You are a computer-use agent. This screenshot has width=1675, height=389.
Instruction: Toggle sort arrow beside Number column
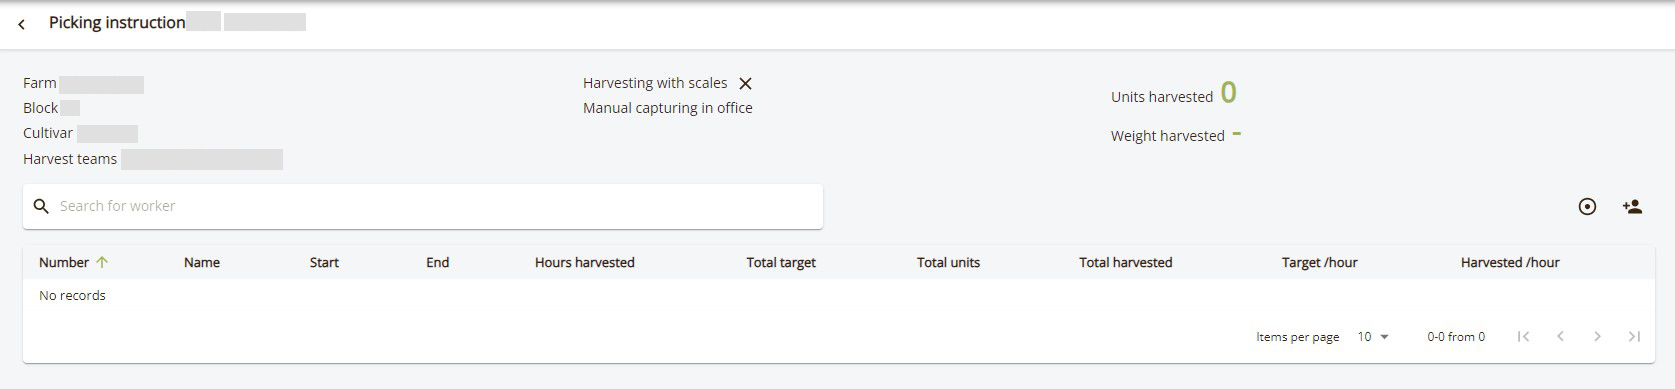[101, 262]
